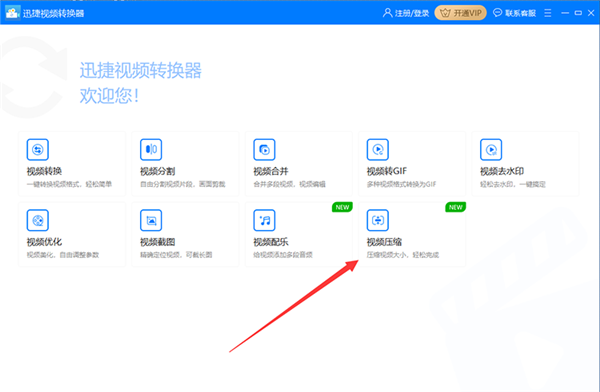Click description 精确定位视频，可截长图
This screenshot has width=600, height=392.
point(176,255)
